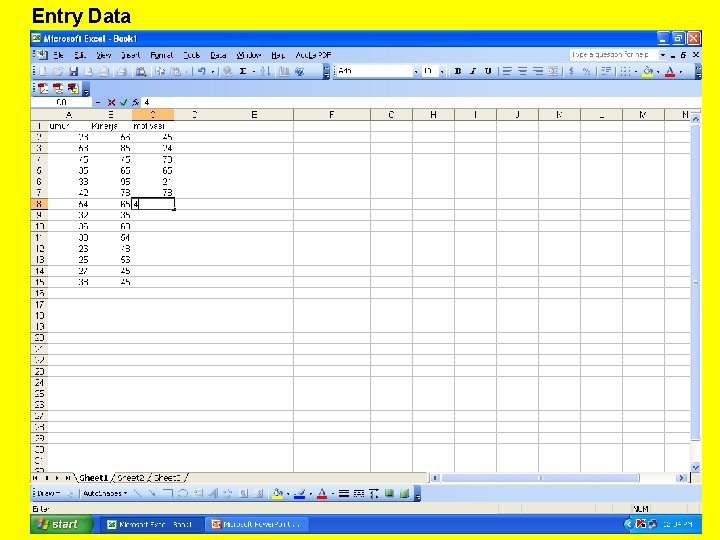Screen dimensions: 720x540
Task: Open the Format menu
Action: click(x=162, y=55)
